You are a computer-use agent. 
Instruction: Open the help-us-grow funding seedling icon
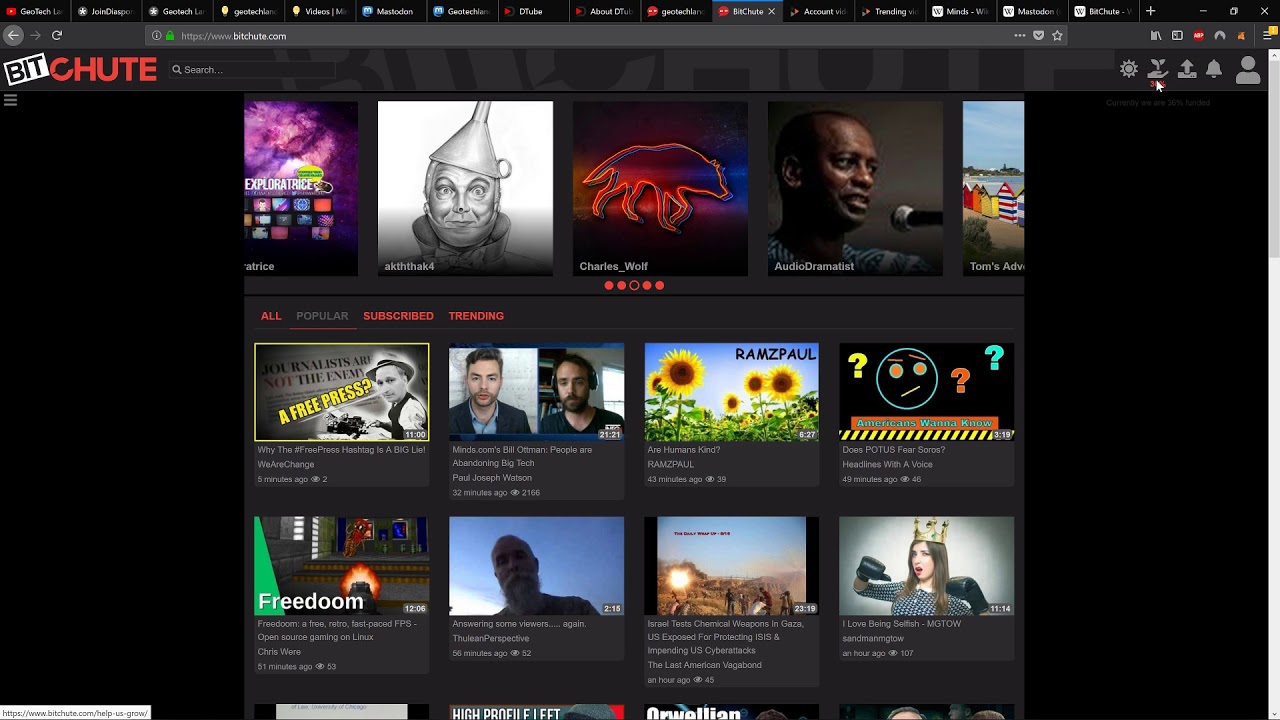click(x=1158, y=69)
